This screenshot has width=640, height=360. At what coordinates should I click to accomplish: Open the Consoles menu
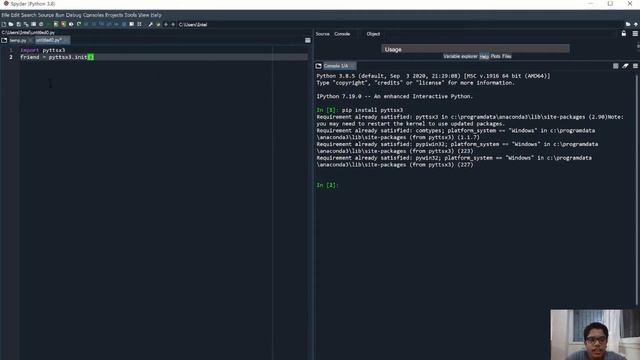pos(93,15)
